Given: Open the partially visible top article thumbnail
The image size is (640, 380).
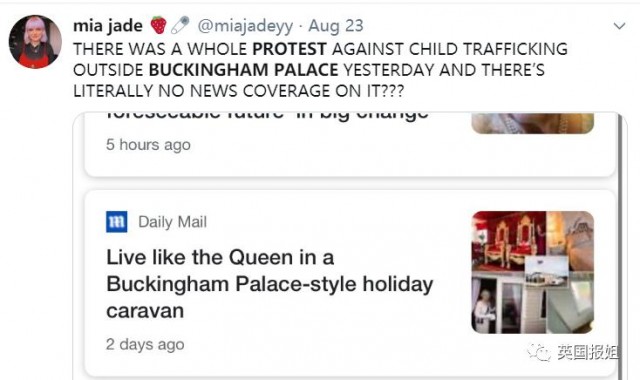Looking at the screenshot, I should pyautogui.click(x=532, y=123).
